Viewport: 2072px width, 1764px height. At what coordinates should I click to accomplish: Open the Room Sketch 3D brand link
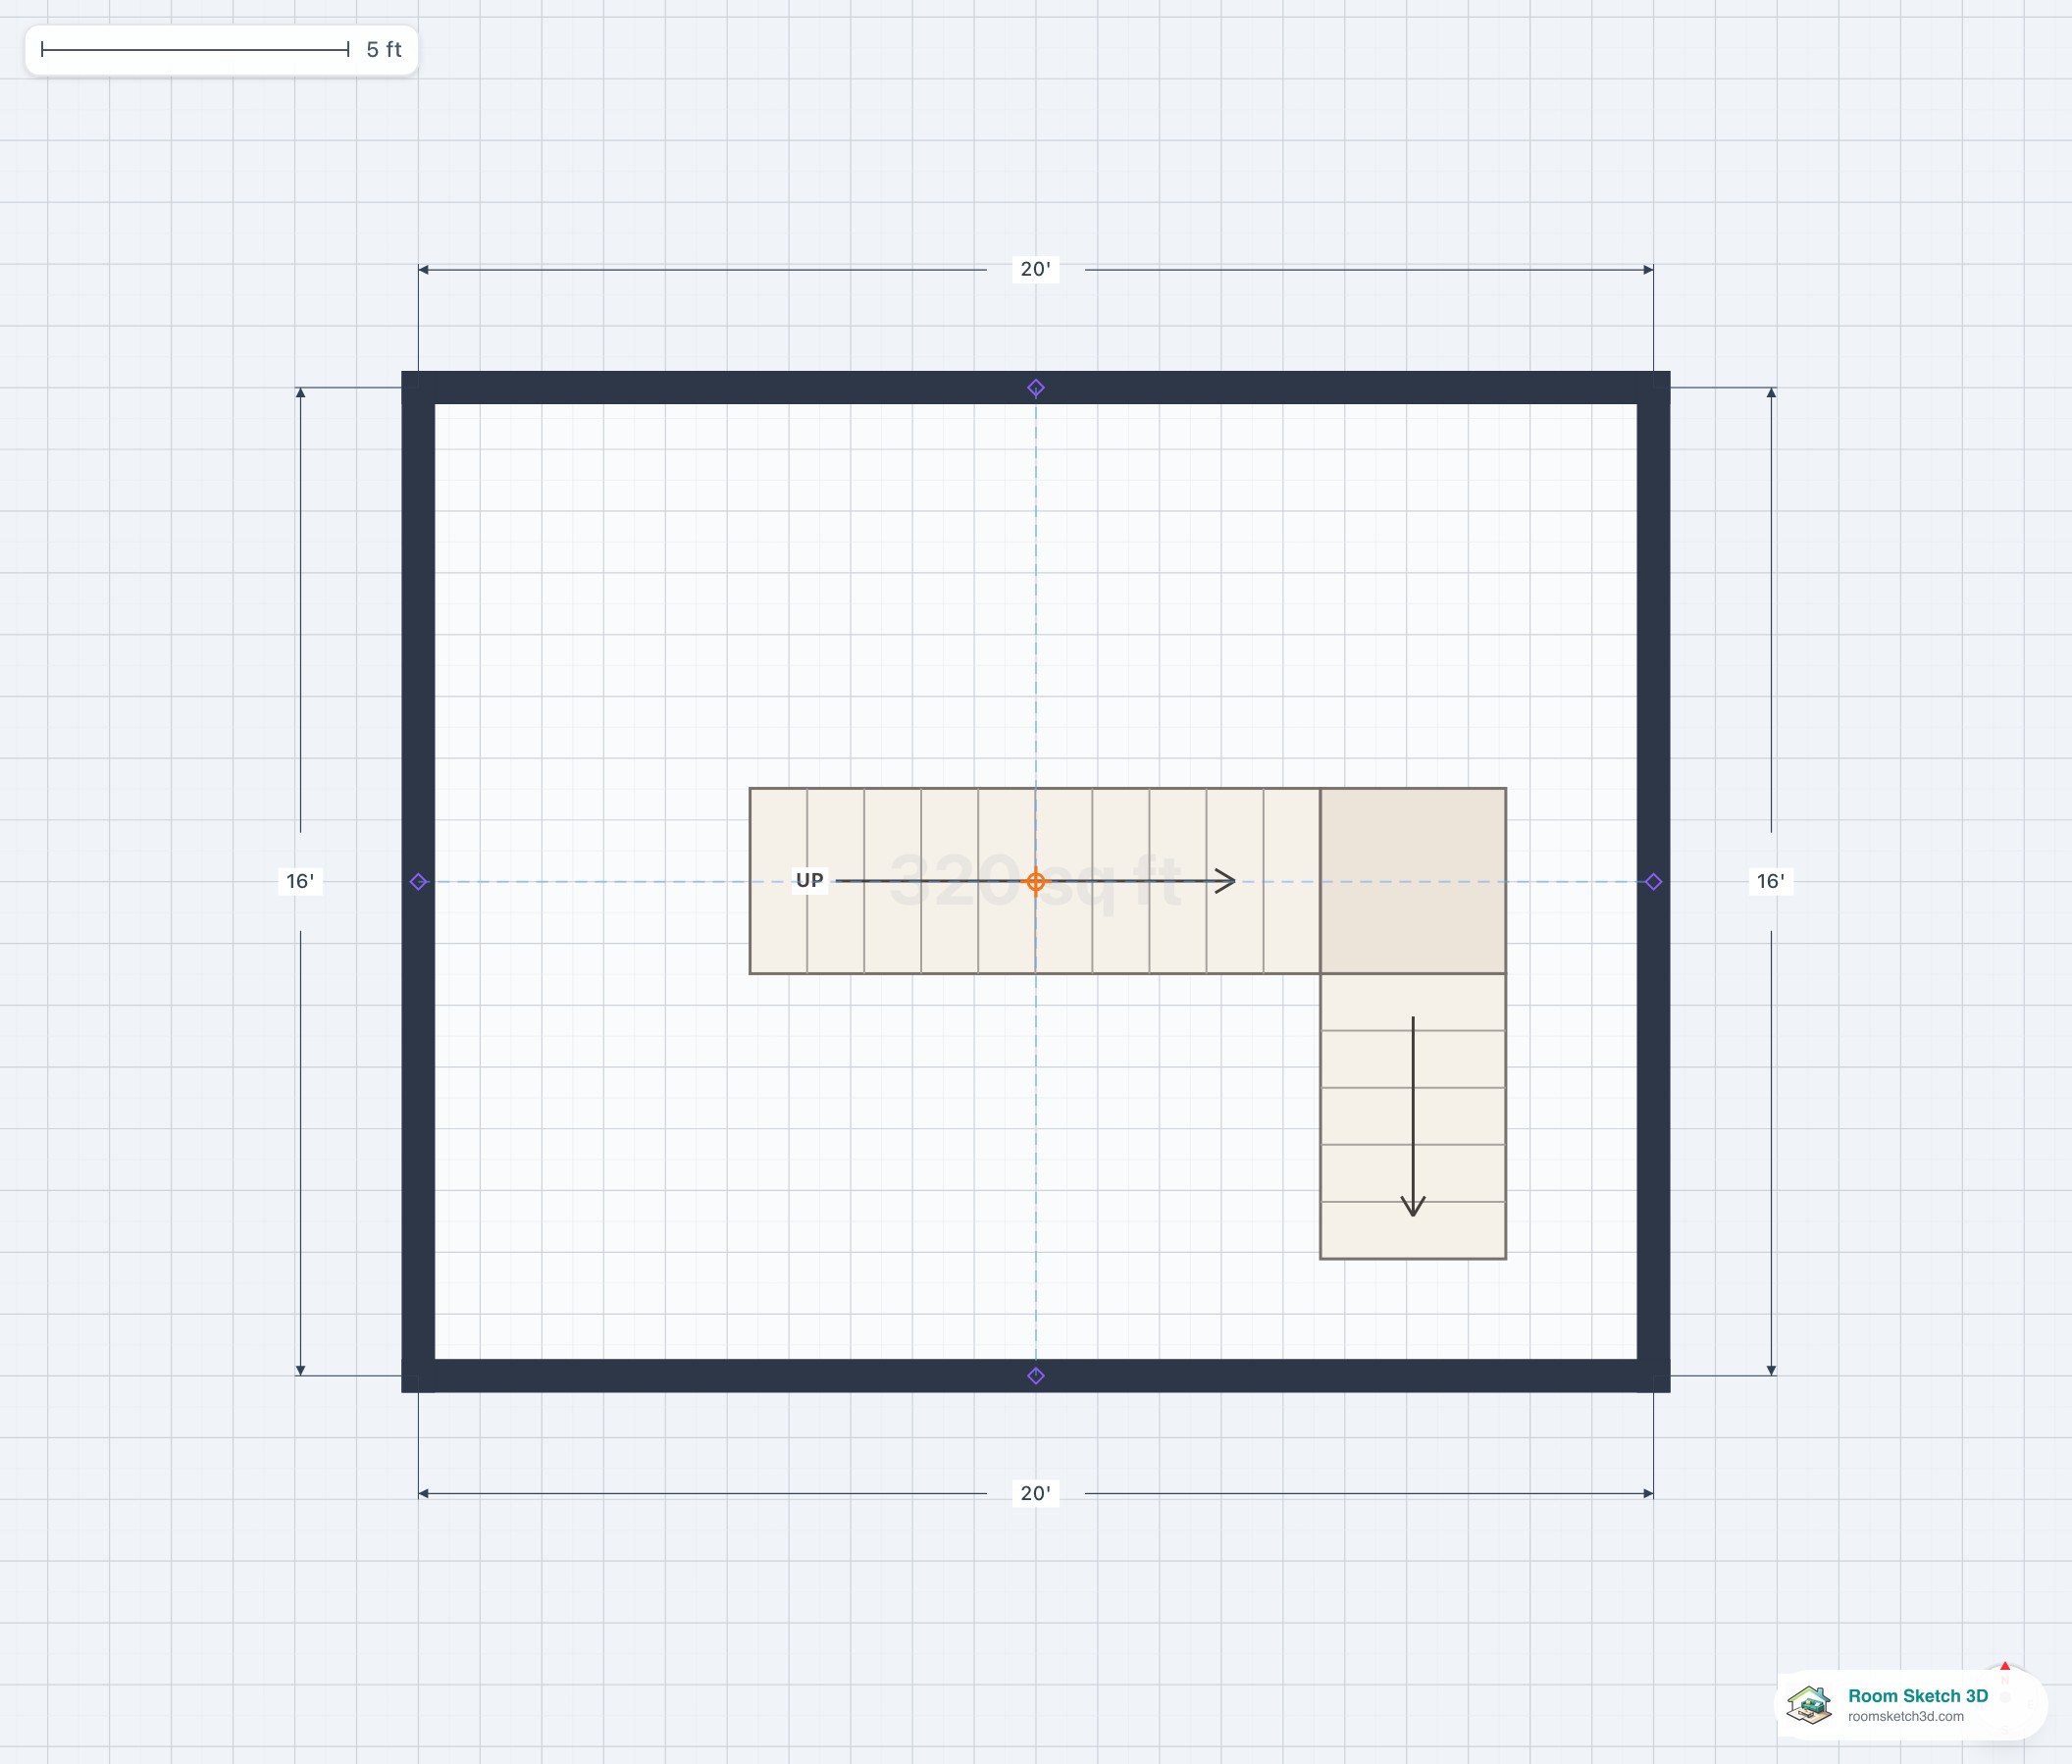1918,1696
